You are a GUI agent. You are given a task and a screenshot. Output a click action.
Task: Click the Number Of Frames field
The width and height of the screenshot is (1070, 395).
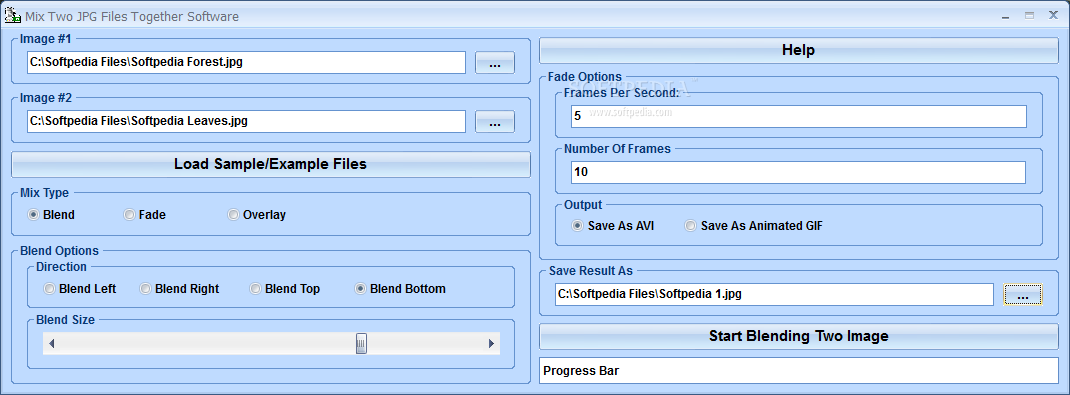798,173
